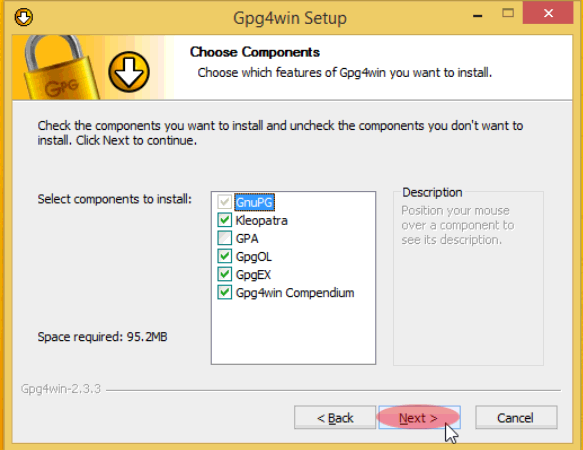The height and width of the screenshot is (450, 583).
Task: Cancel the Gpg4win setup
Action: pos(516,418)
